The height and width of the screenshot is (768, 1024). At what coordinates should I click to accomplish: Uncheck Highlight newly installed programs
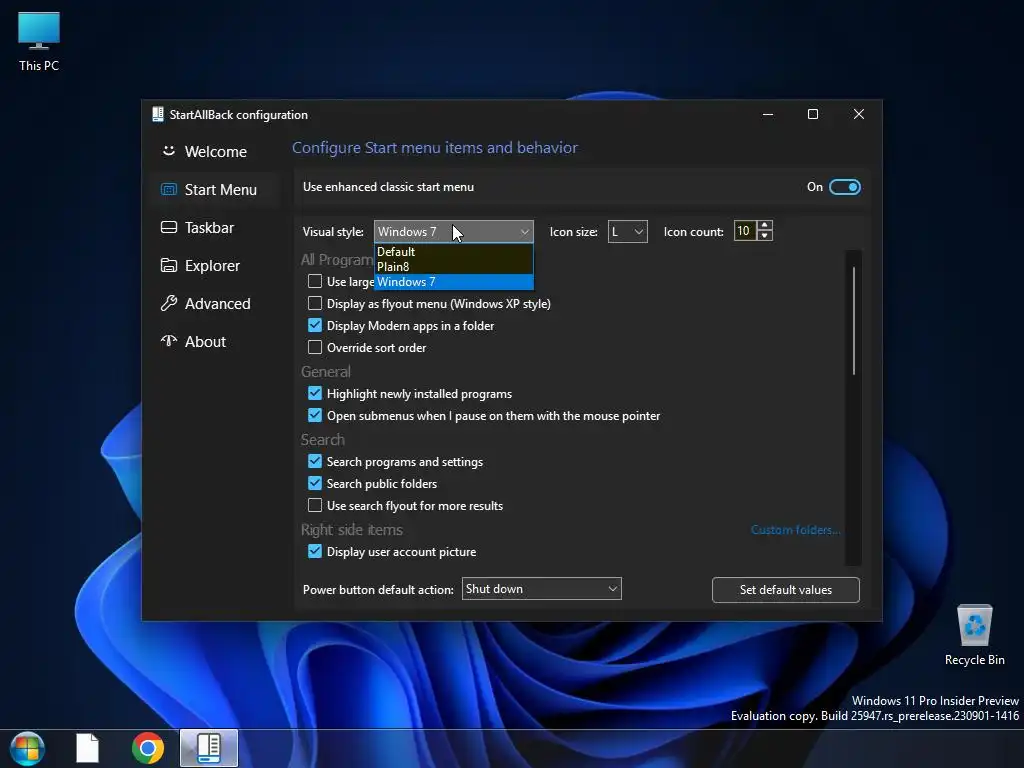315,393
